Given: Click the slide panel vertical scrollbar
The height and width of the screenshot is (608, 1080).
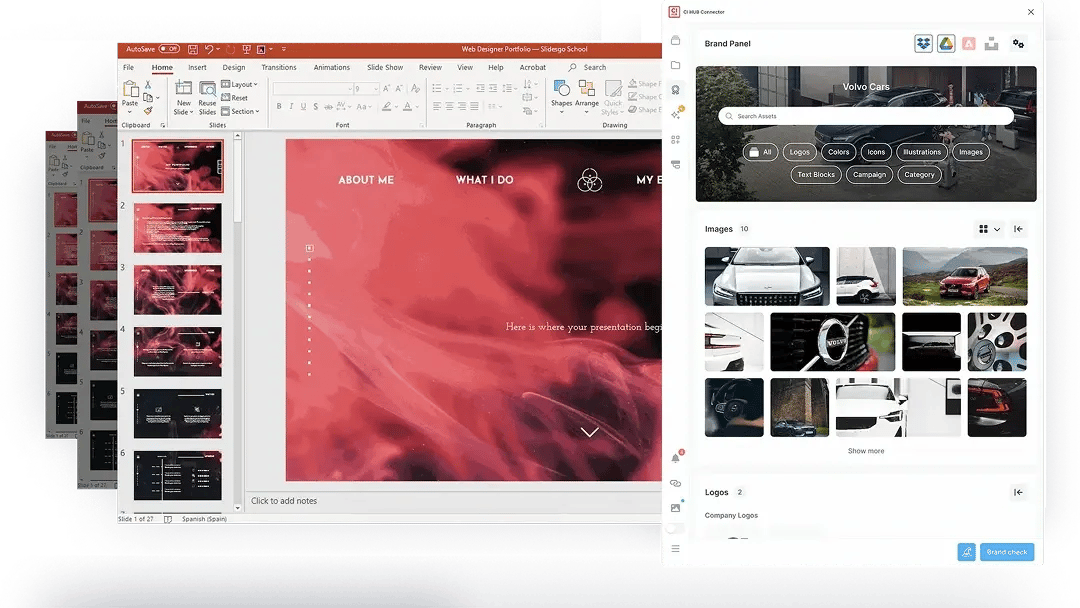Looking at the screenshot, I should click(238, 182).
